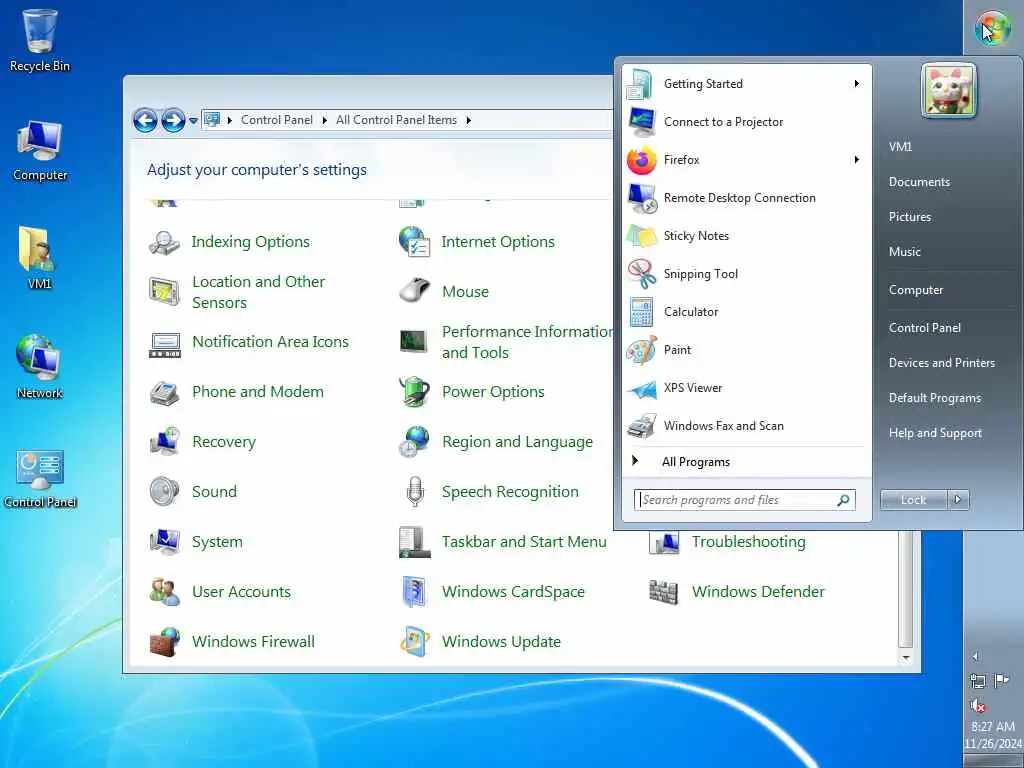Click the Calculator icon in Start menu
Viewport: 1024px width, 768px height.
641,312
